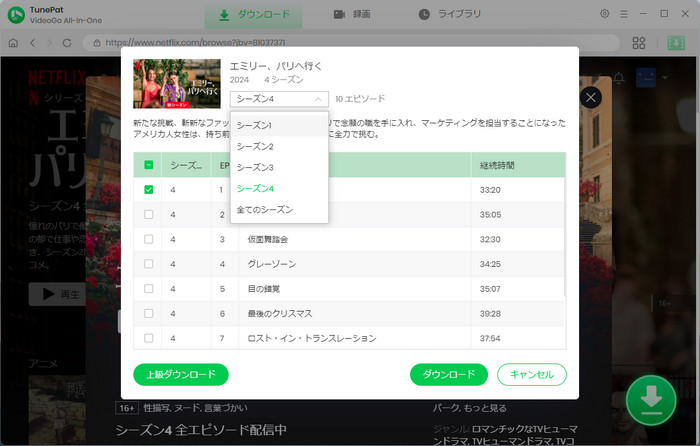
Task: Uncheck the episode 1 checkbox
Action: pyautogui.click(x=149, y=189)
